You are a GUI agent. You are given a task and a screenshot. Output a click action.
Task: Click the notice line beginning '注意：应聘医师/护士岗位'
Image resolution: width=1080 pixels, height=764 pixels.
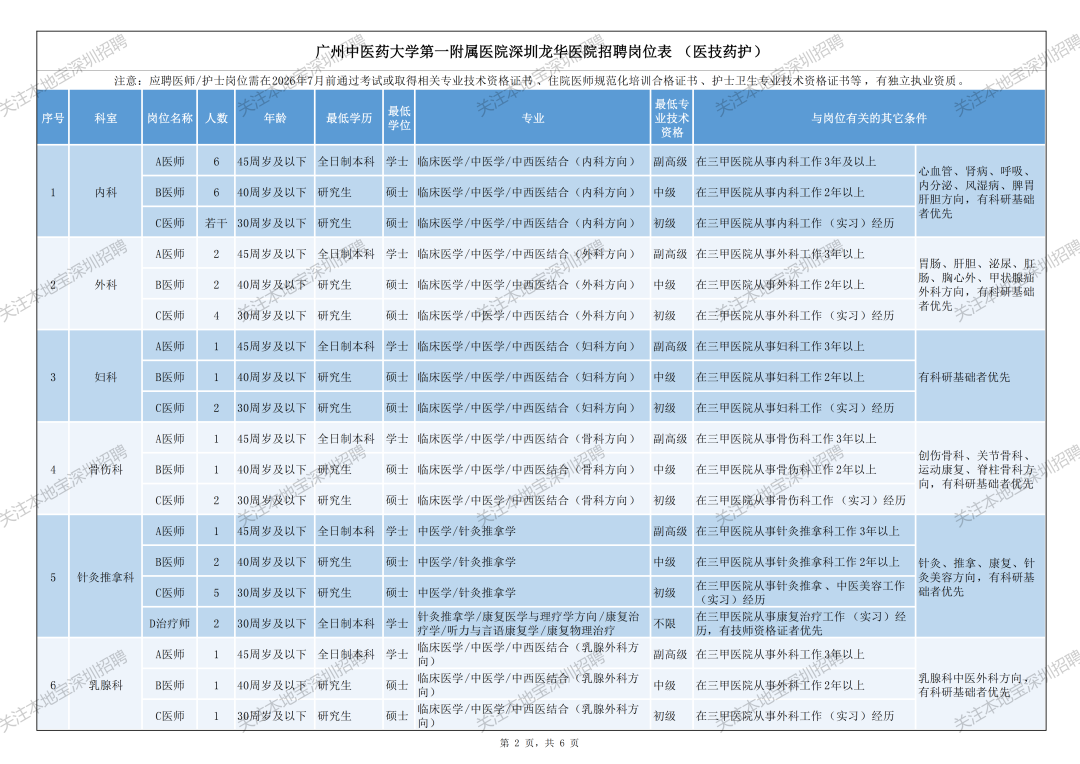pyautogui.click(x=541, y=81)
